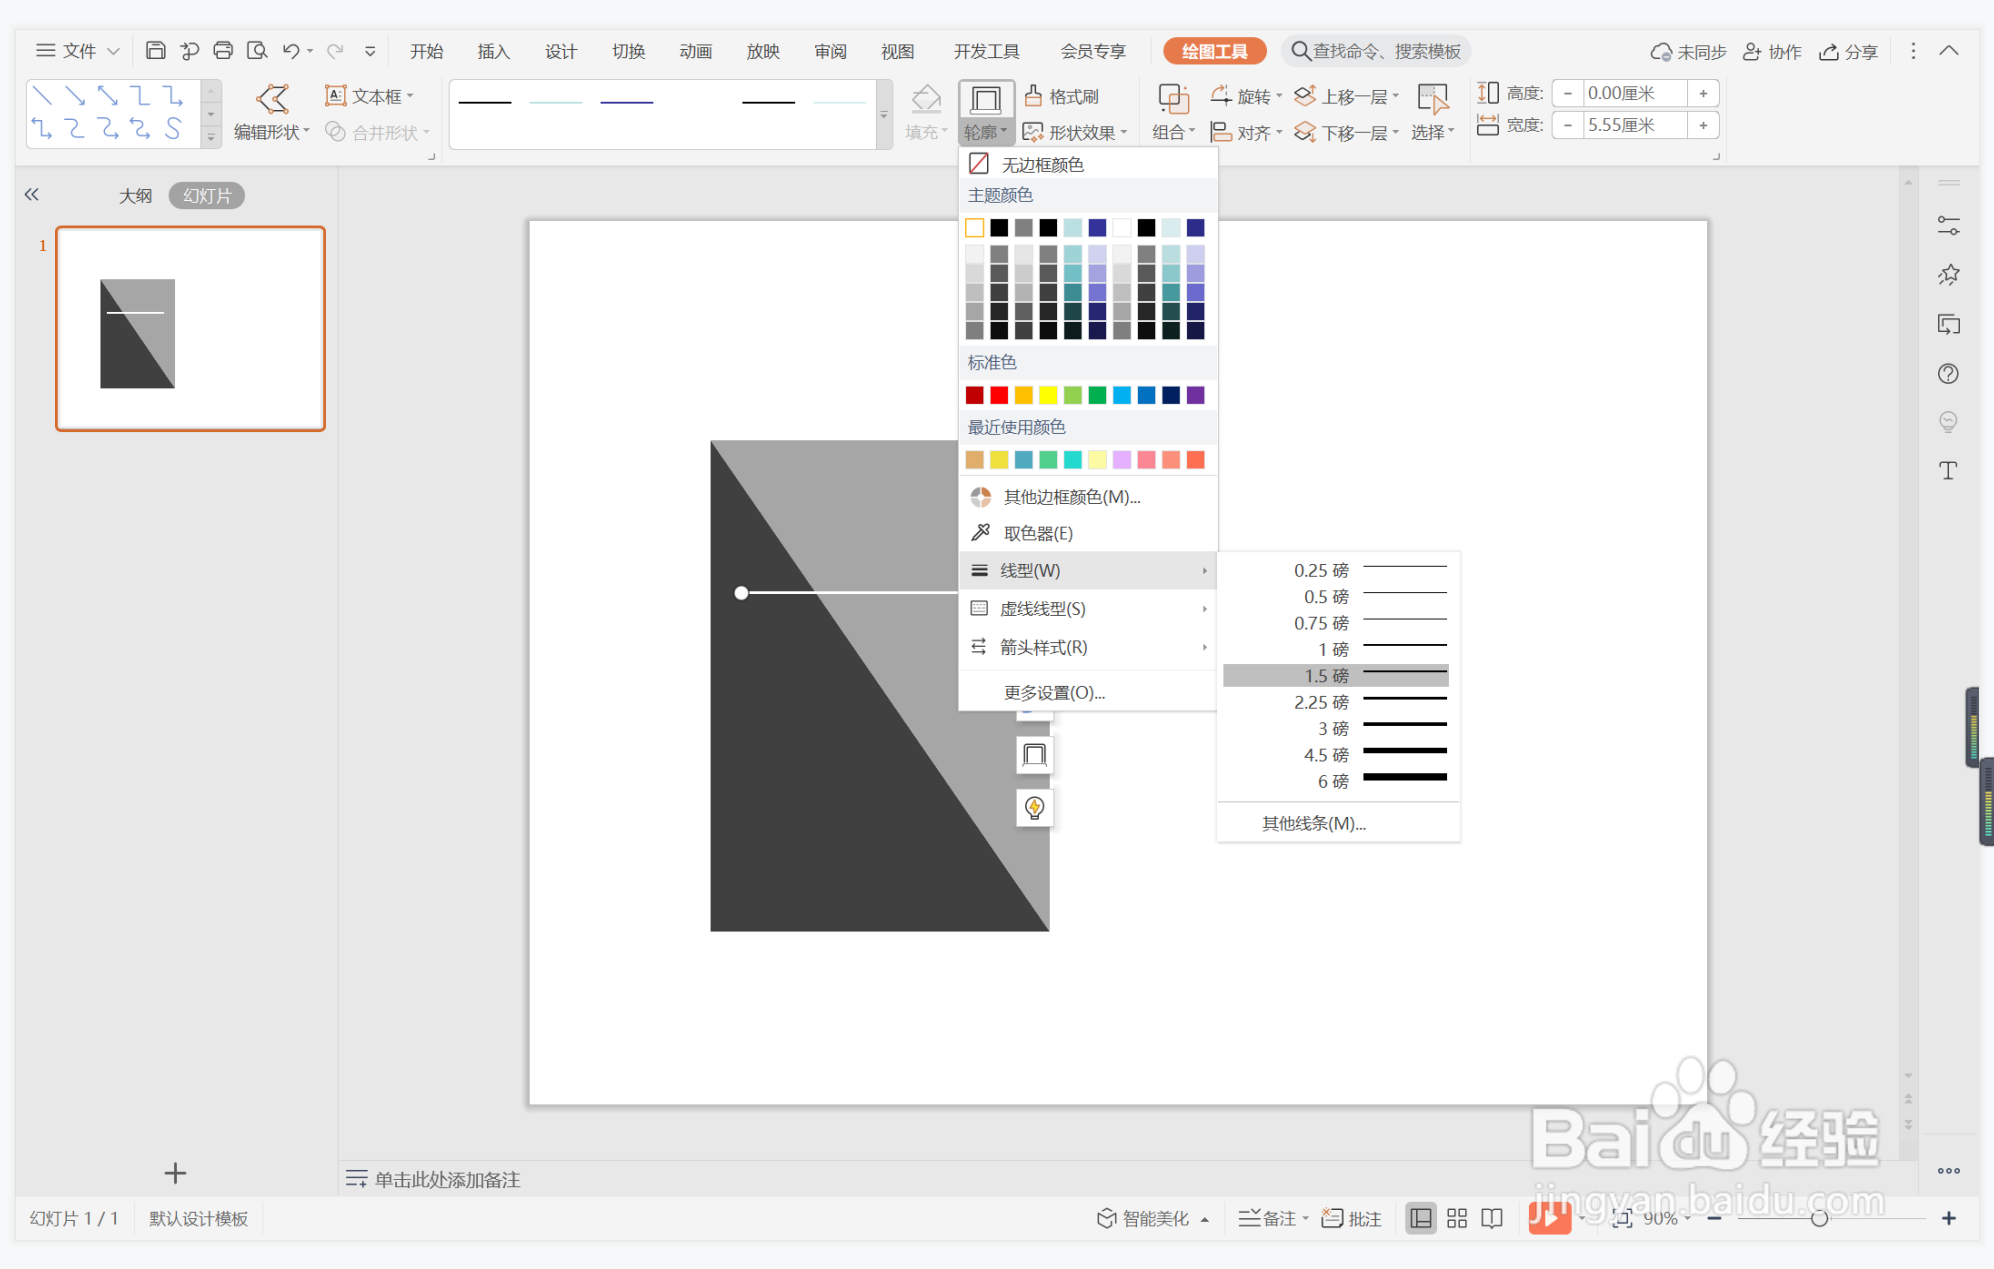Collapse the slide panel with double chevron

32,195
